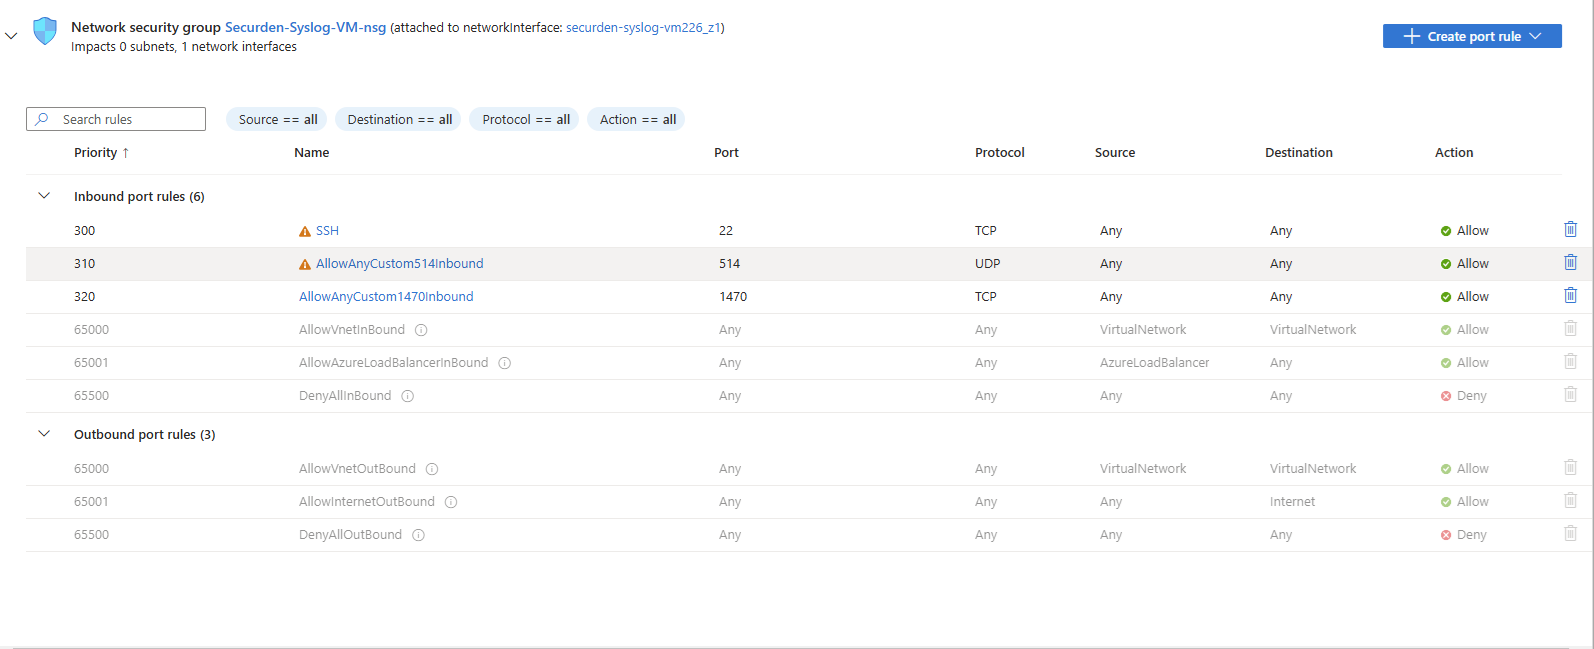The image size is (1594, 649).
Task: Collapse the Inbound port rules group
Action: (44, 196)
